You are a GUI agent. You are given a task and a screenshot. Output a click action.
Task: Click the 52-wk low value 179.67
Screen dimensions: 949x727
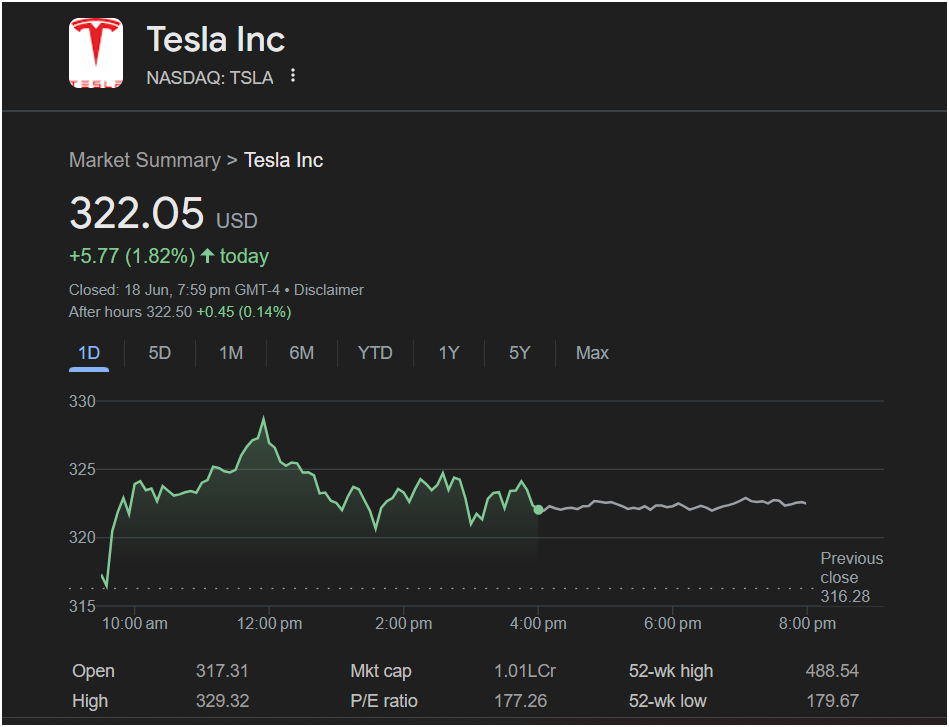tap(832, 701)
